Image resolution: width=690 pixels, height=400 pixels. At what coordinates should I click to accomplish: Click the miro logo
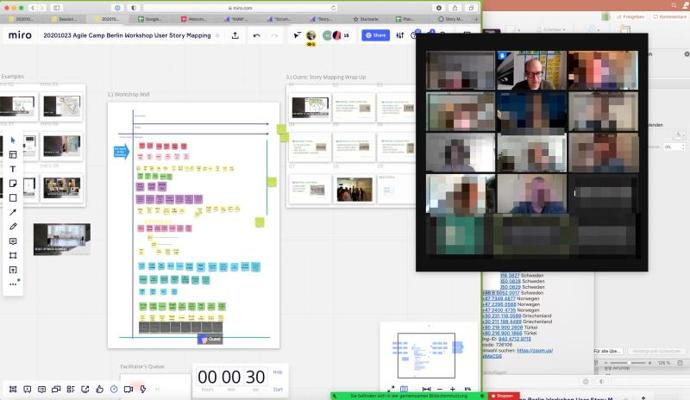pos(20,35)
